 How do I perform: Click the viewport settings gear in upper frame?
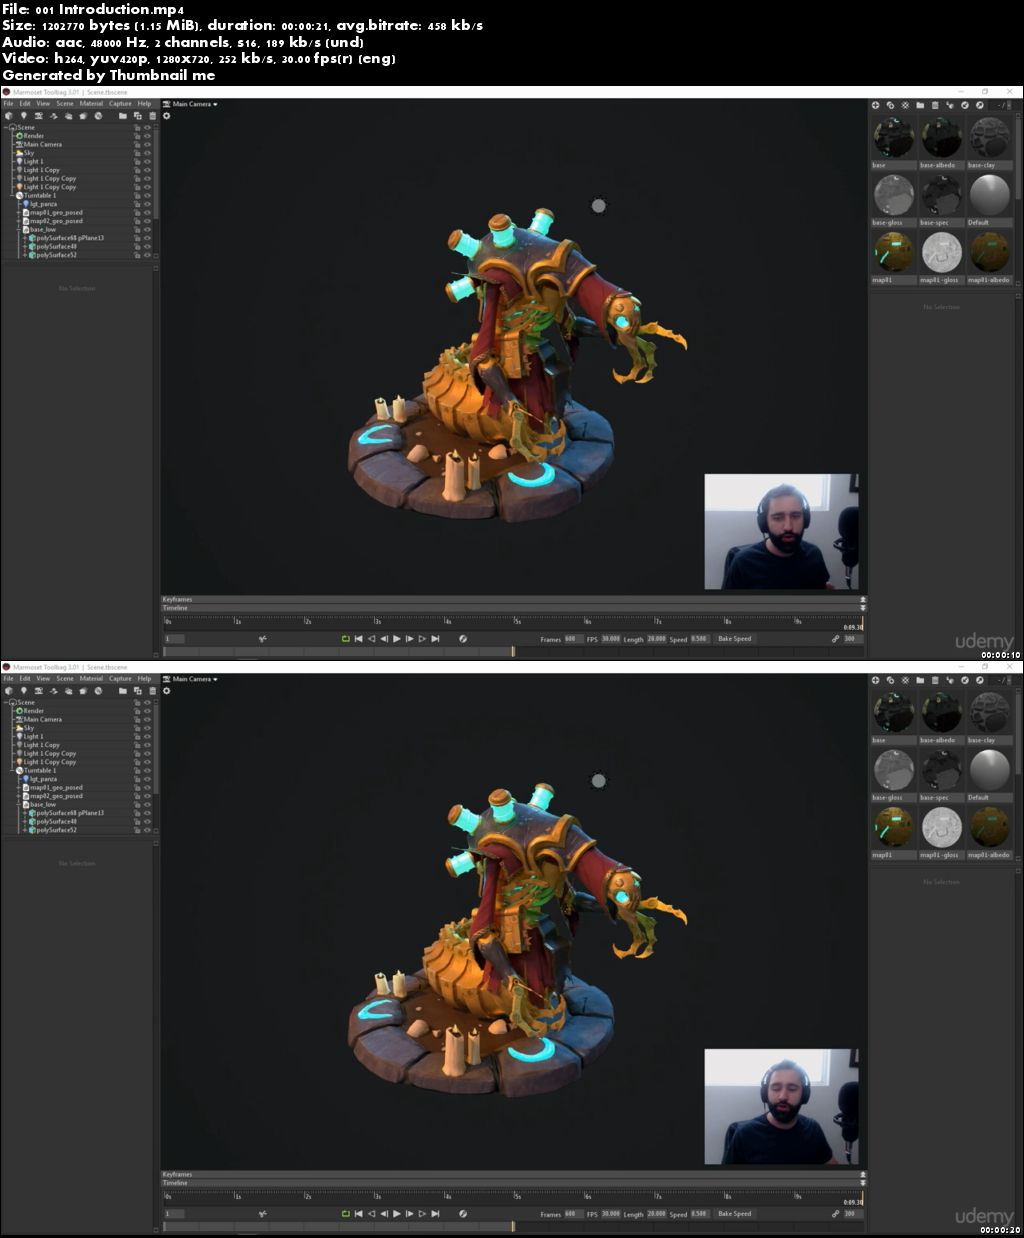tap(166, 116)
